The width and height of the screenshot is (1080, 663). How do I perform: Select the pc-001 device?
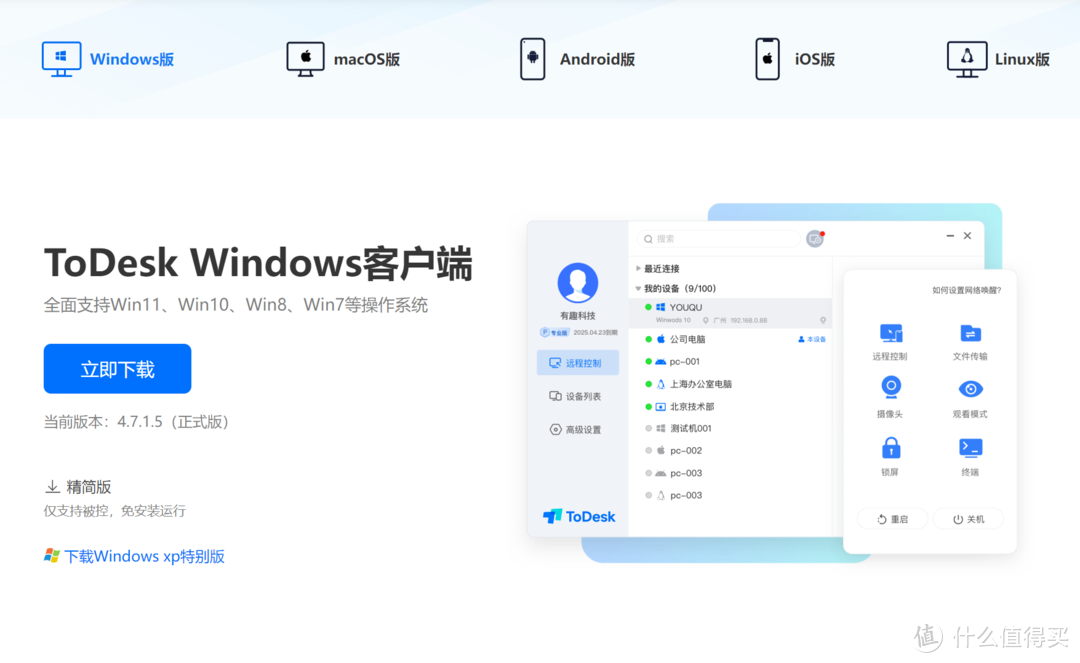[730, 361]
